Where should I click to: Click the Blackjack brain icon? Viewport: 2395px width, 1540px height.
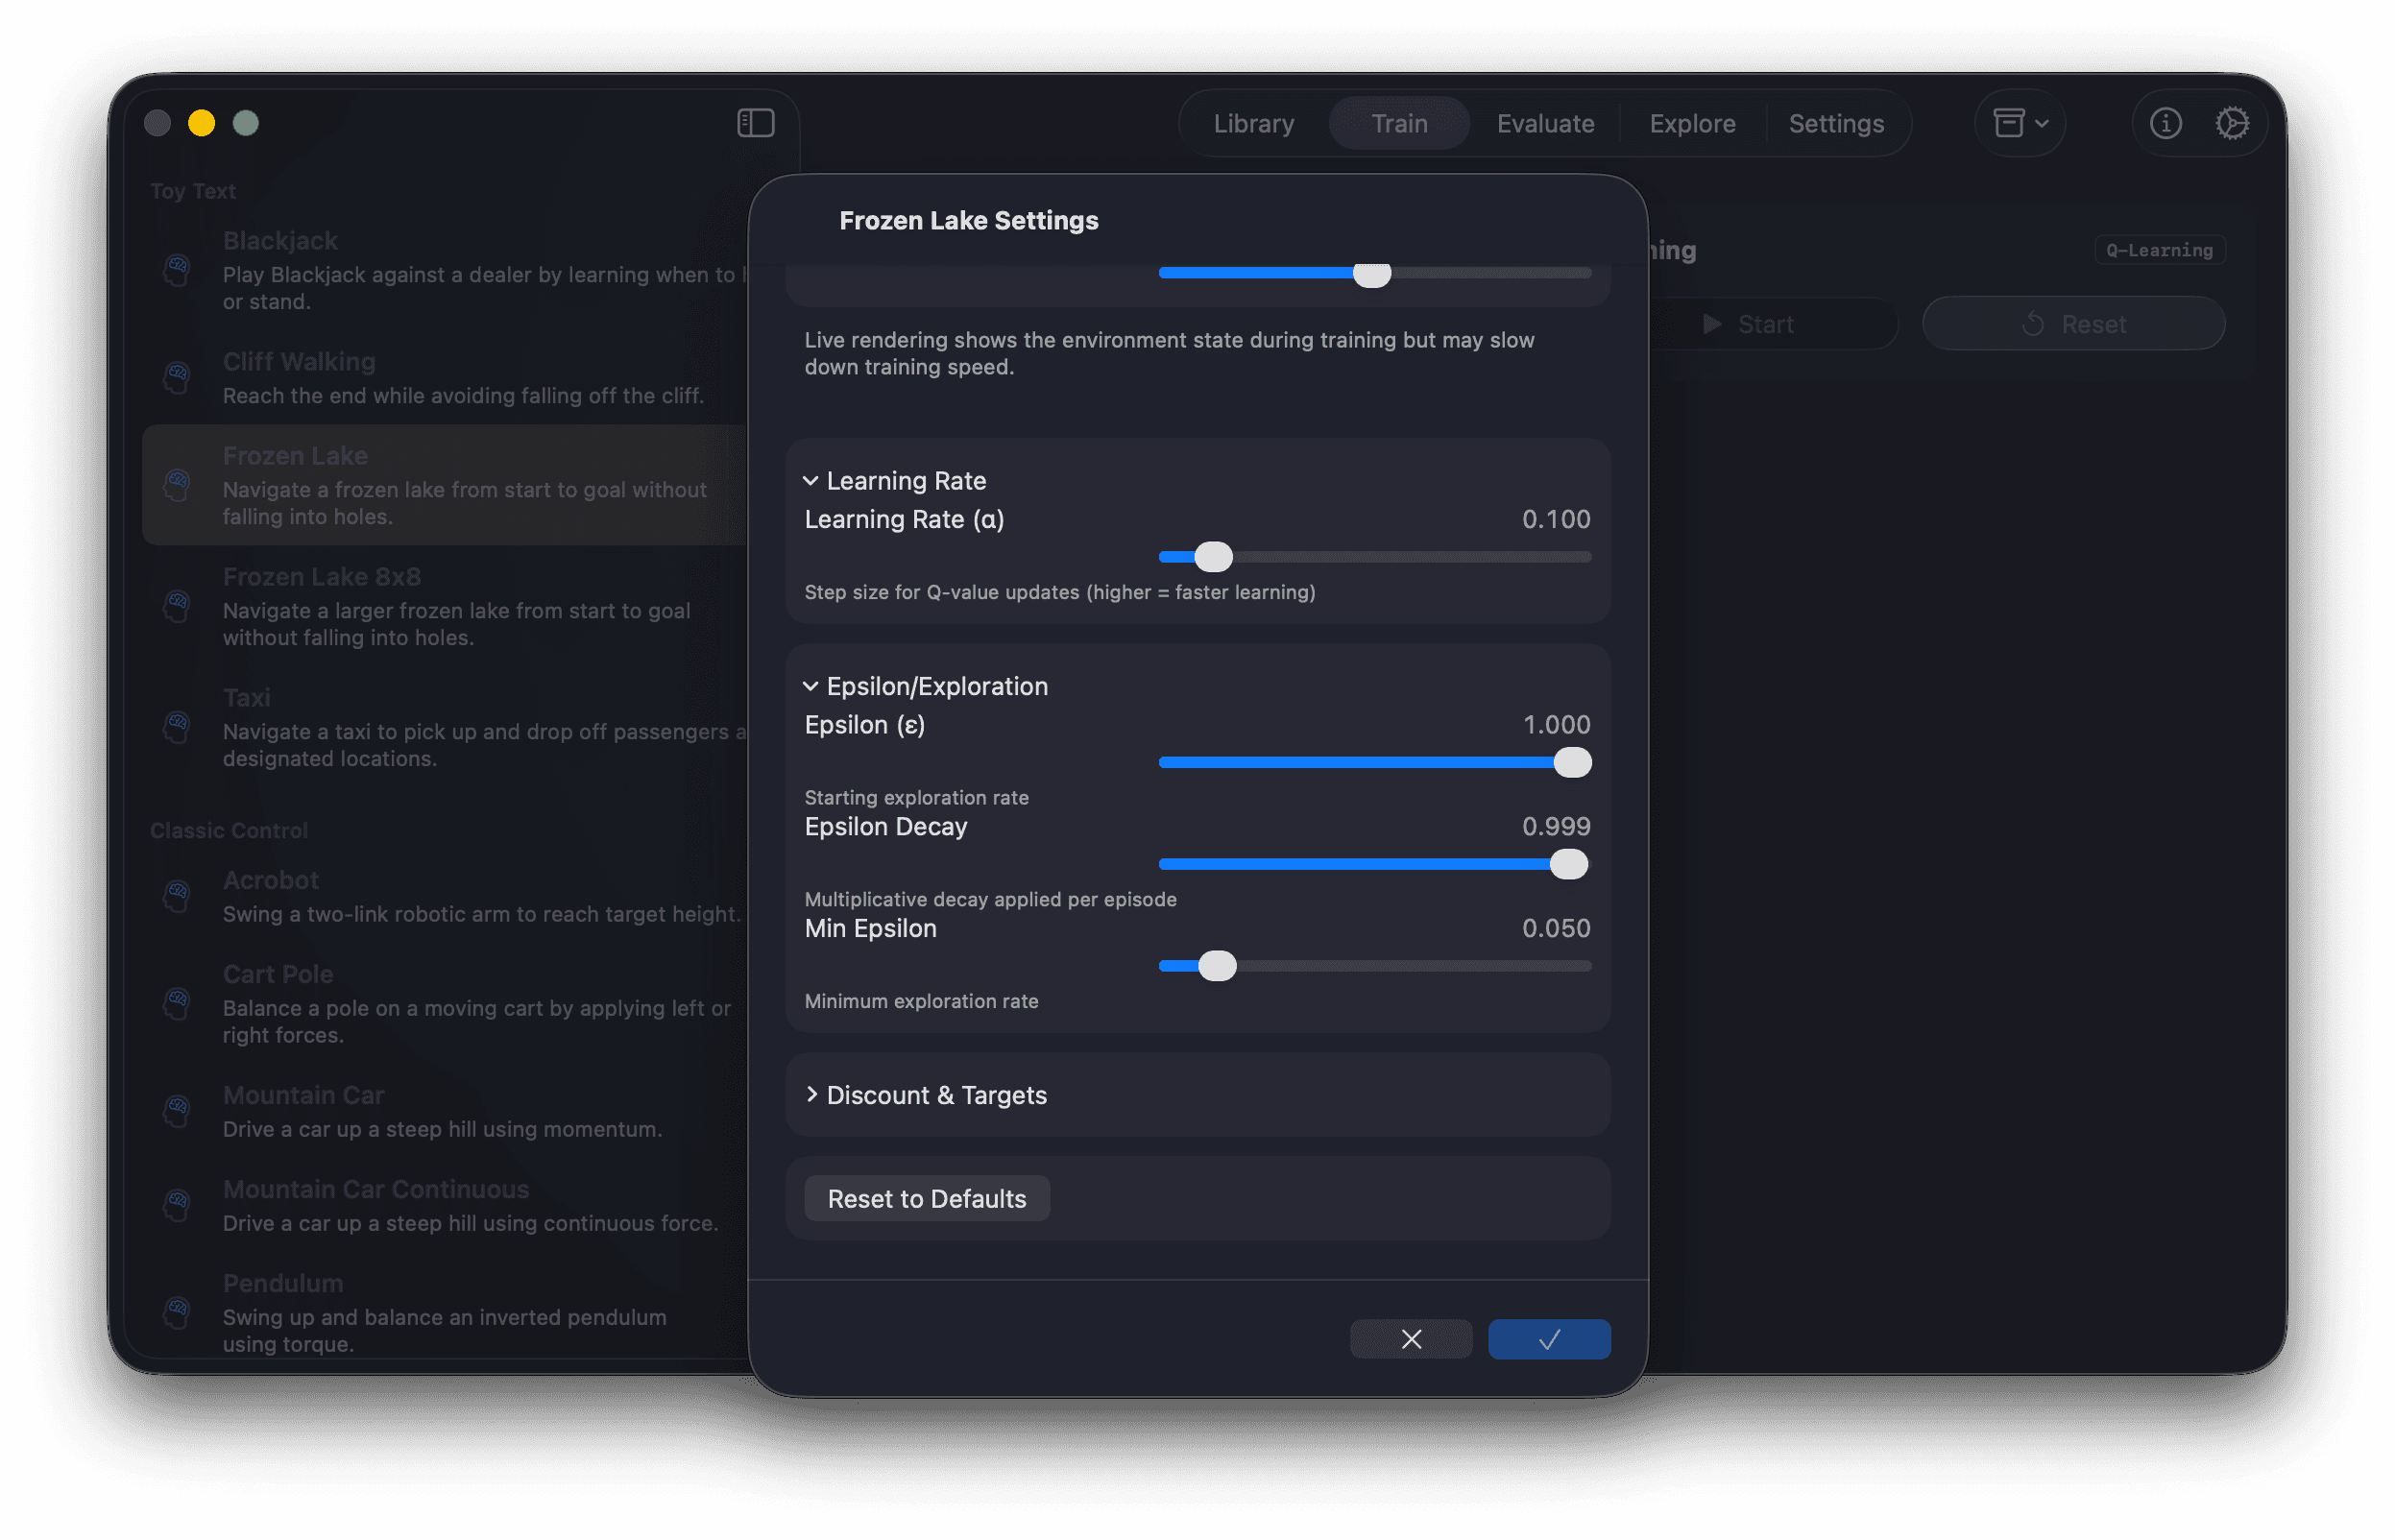coord(178,269)
